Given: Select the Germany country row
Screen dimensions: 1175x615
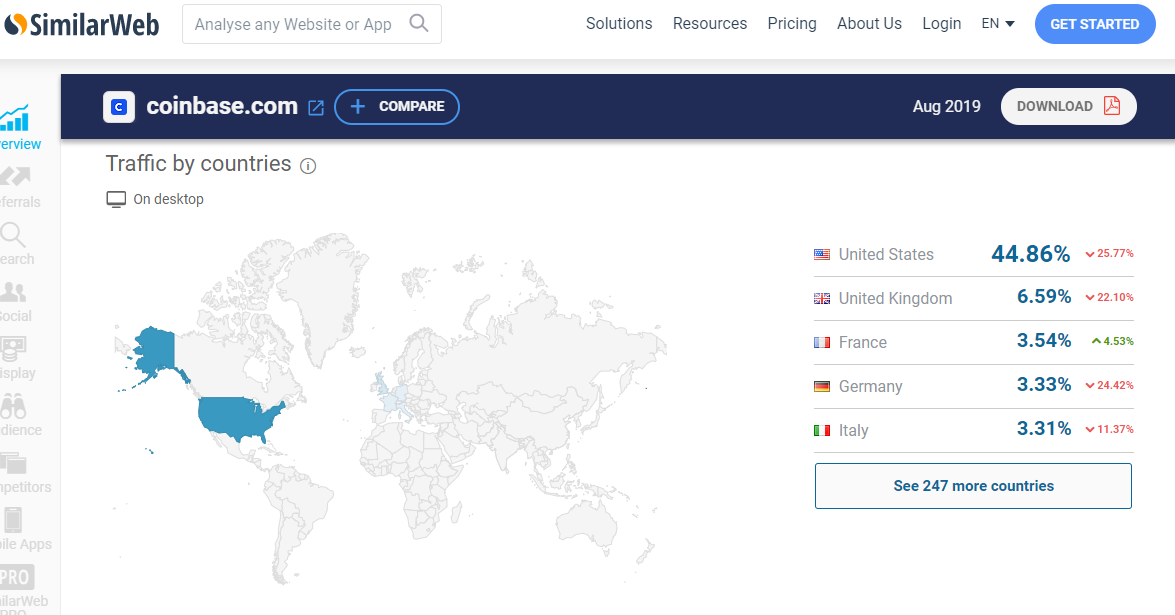Looking at the screenshot, I should (973, 387).
